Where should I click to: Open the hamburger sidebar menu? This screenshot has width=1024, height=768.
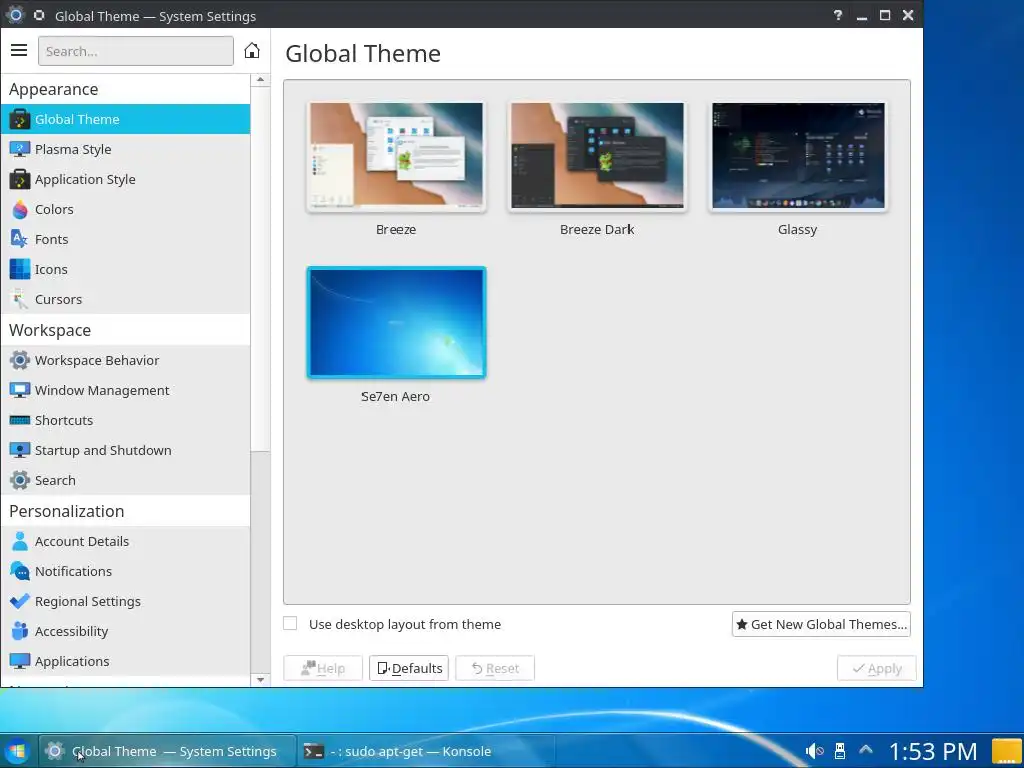coord(19,50)
